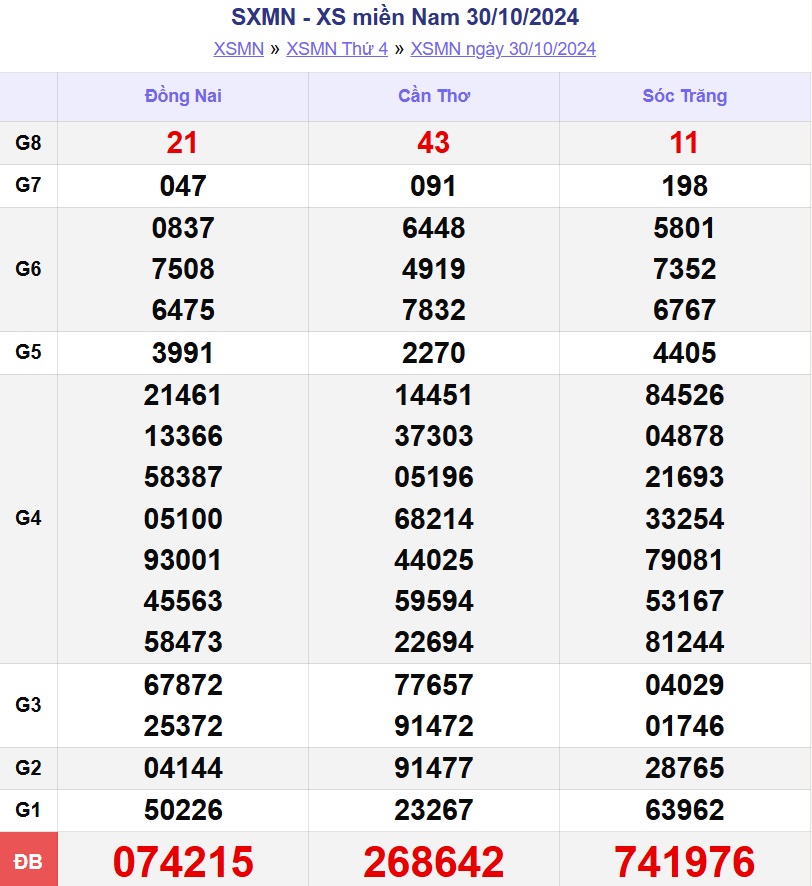The image size is (812, 886).
Task: Click the red G8 number 43
Action: 434,143
